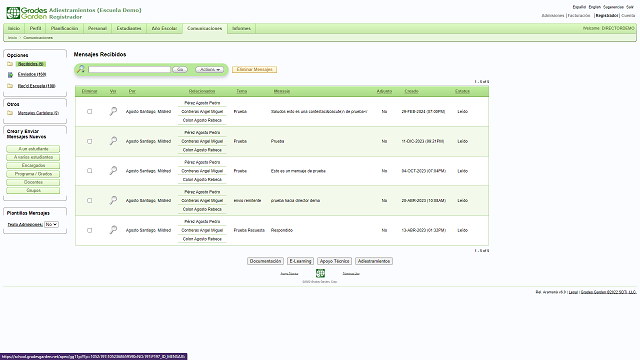This screenshot has height=360, width=640.
Task: View the 04-OCT-2023 message via magnifier
Action: (113, 171)
